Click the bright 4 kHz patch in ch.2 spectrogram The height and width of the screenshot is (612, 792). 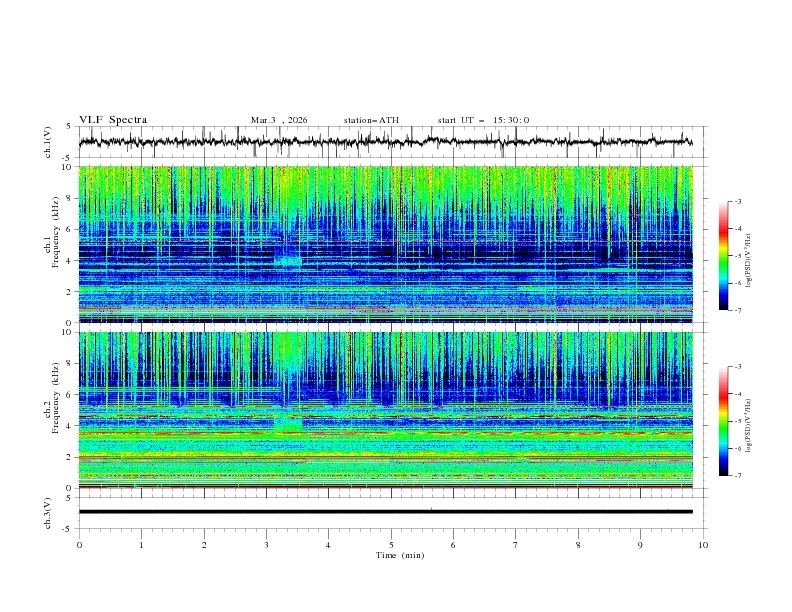coord(288,424)
